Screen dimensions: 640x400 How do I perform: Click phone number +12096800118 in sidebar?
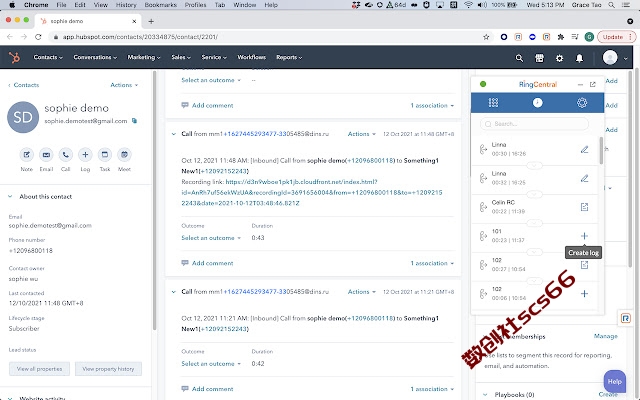click(x=31, y=251)
